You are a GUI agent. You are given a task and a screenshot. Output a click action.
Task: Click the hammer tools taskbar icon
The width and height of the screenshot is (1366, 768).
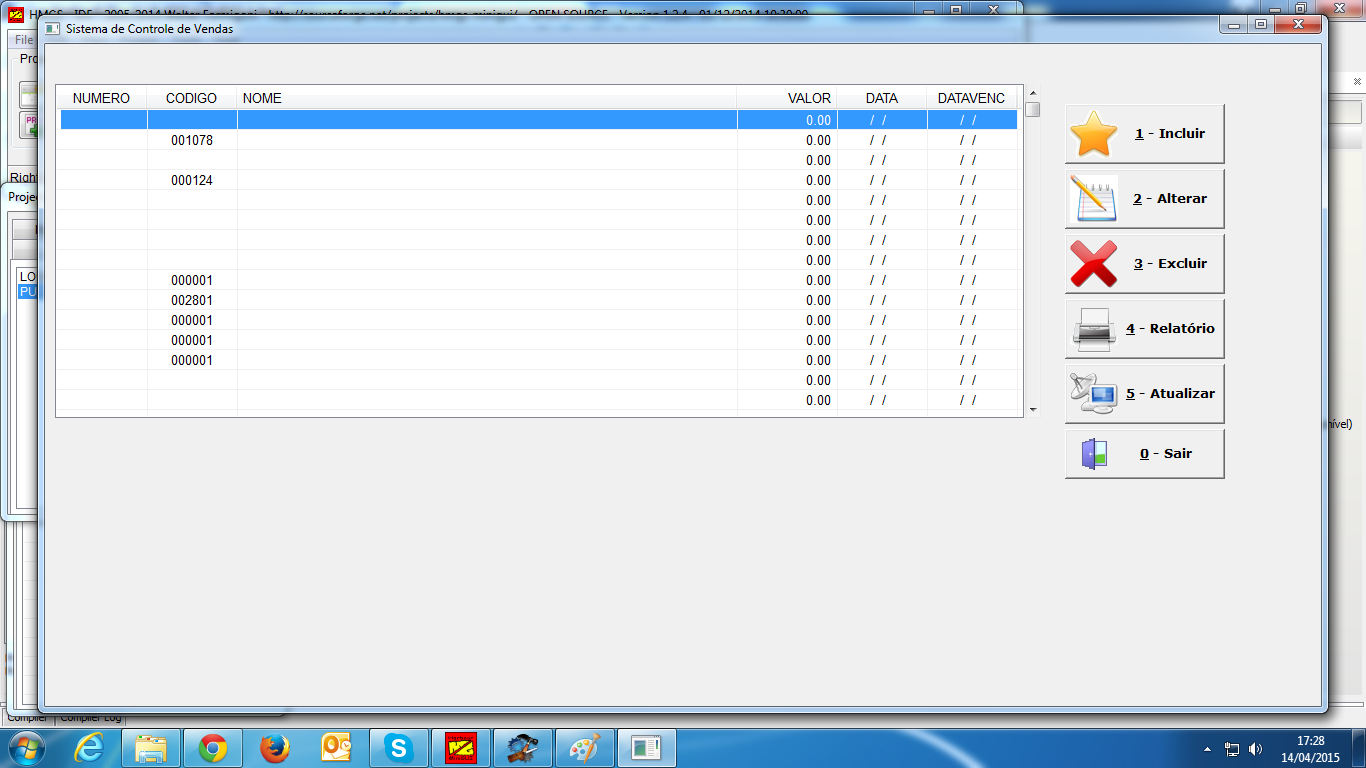tap(522, 747)
